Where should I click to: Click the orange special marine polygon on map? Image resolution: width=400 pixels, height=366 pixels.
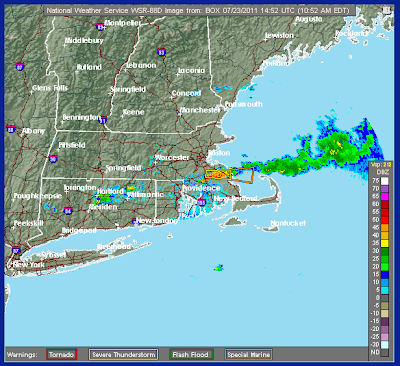241,175
